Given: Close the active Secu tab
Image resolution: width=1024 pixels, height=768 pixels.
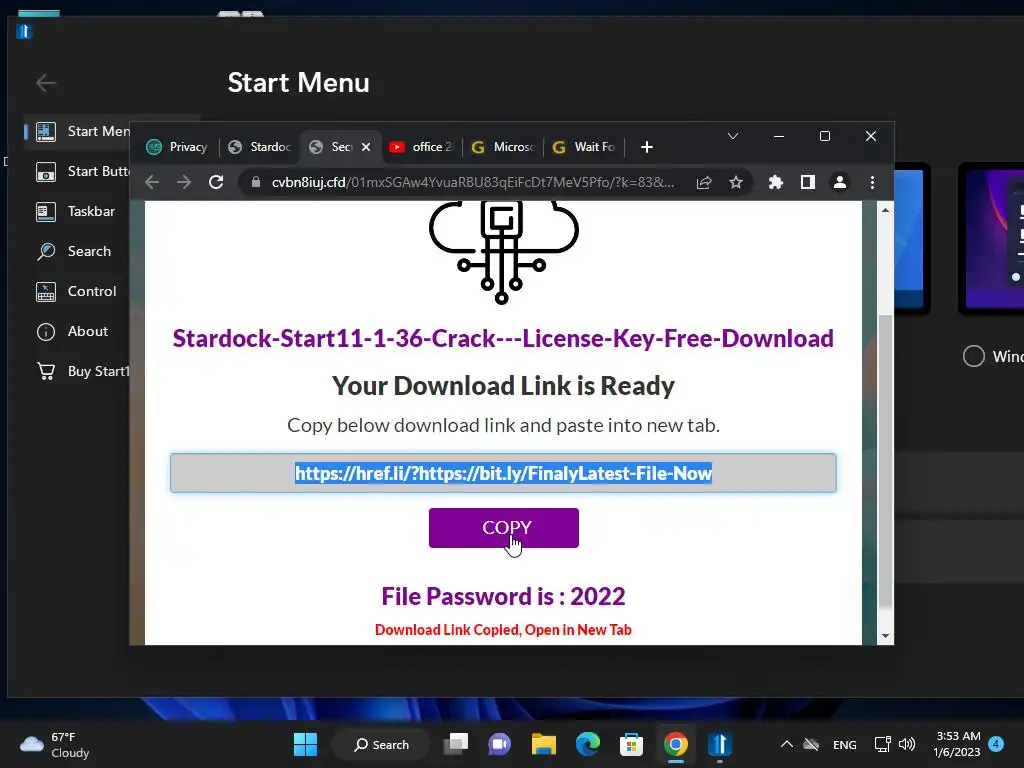Looking at the screenshot, I should (x=366, y=147).
